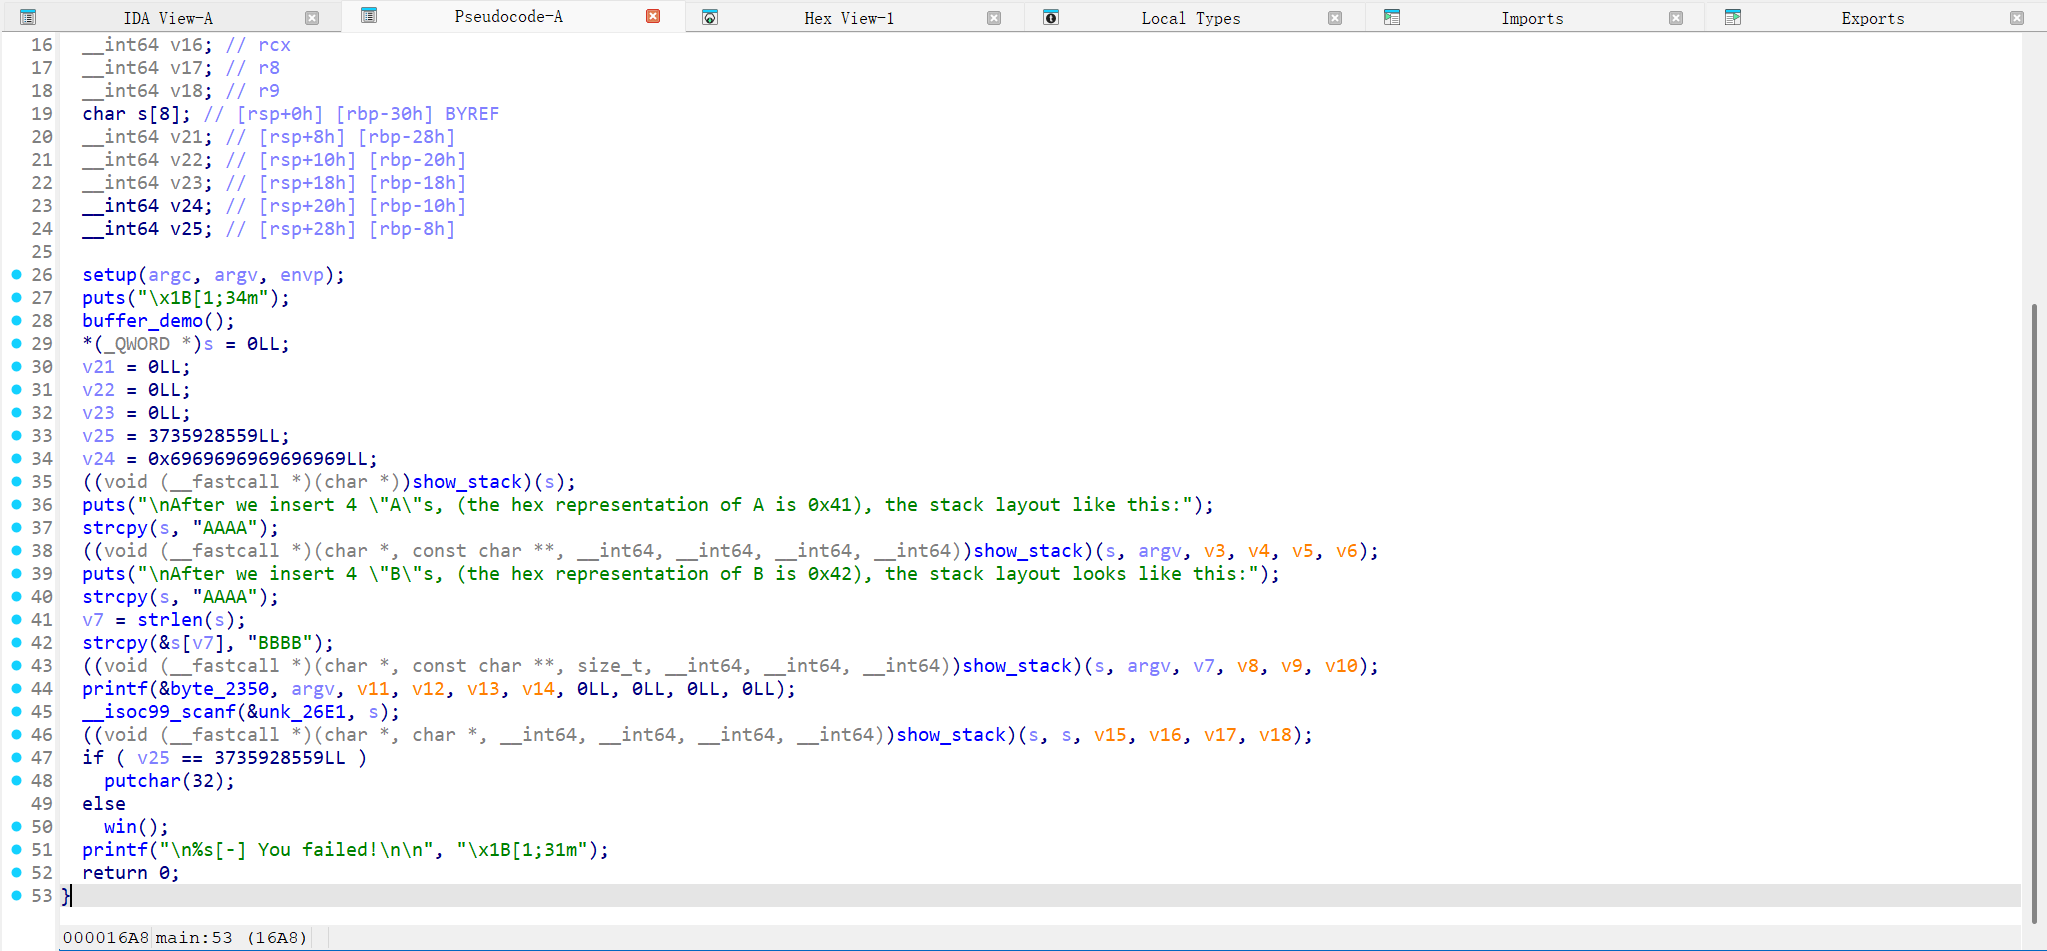Close the Exports tab
Viewport: 2047px width, 951px height.
(x=2017, y=18)
